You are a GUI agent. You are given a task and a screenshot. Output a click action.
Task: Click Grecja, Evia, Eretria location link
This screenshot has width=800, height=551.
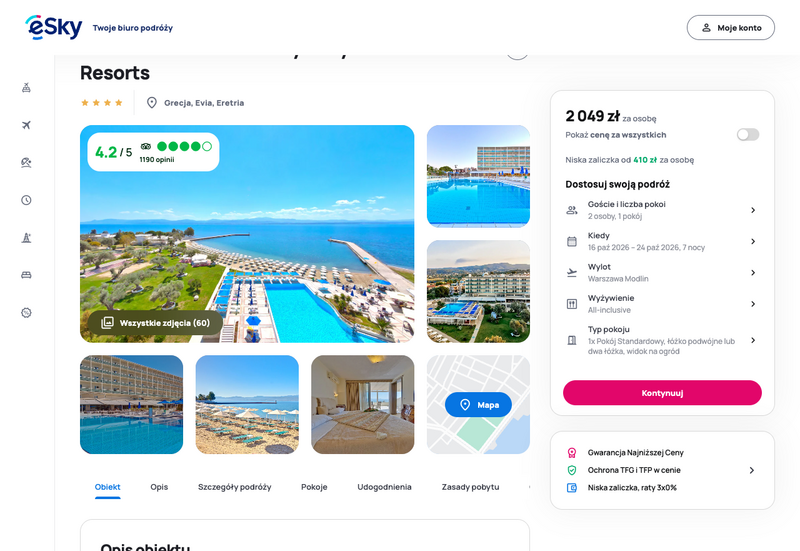point(204,103)
